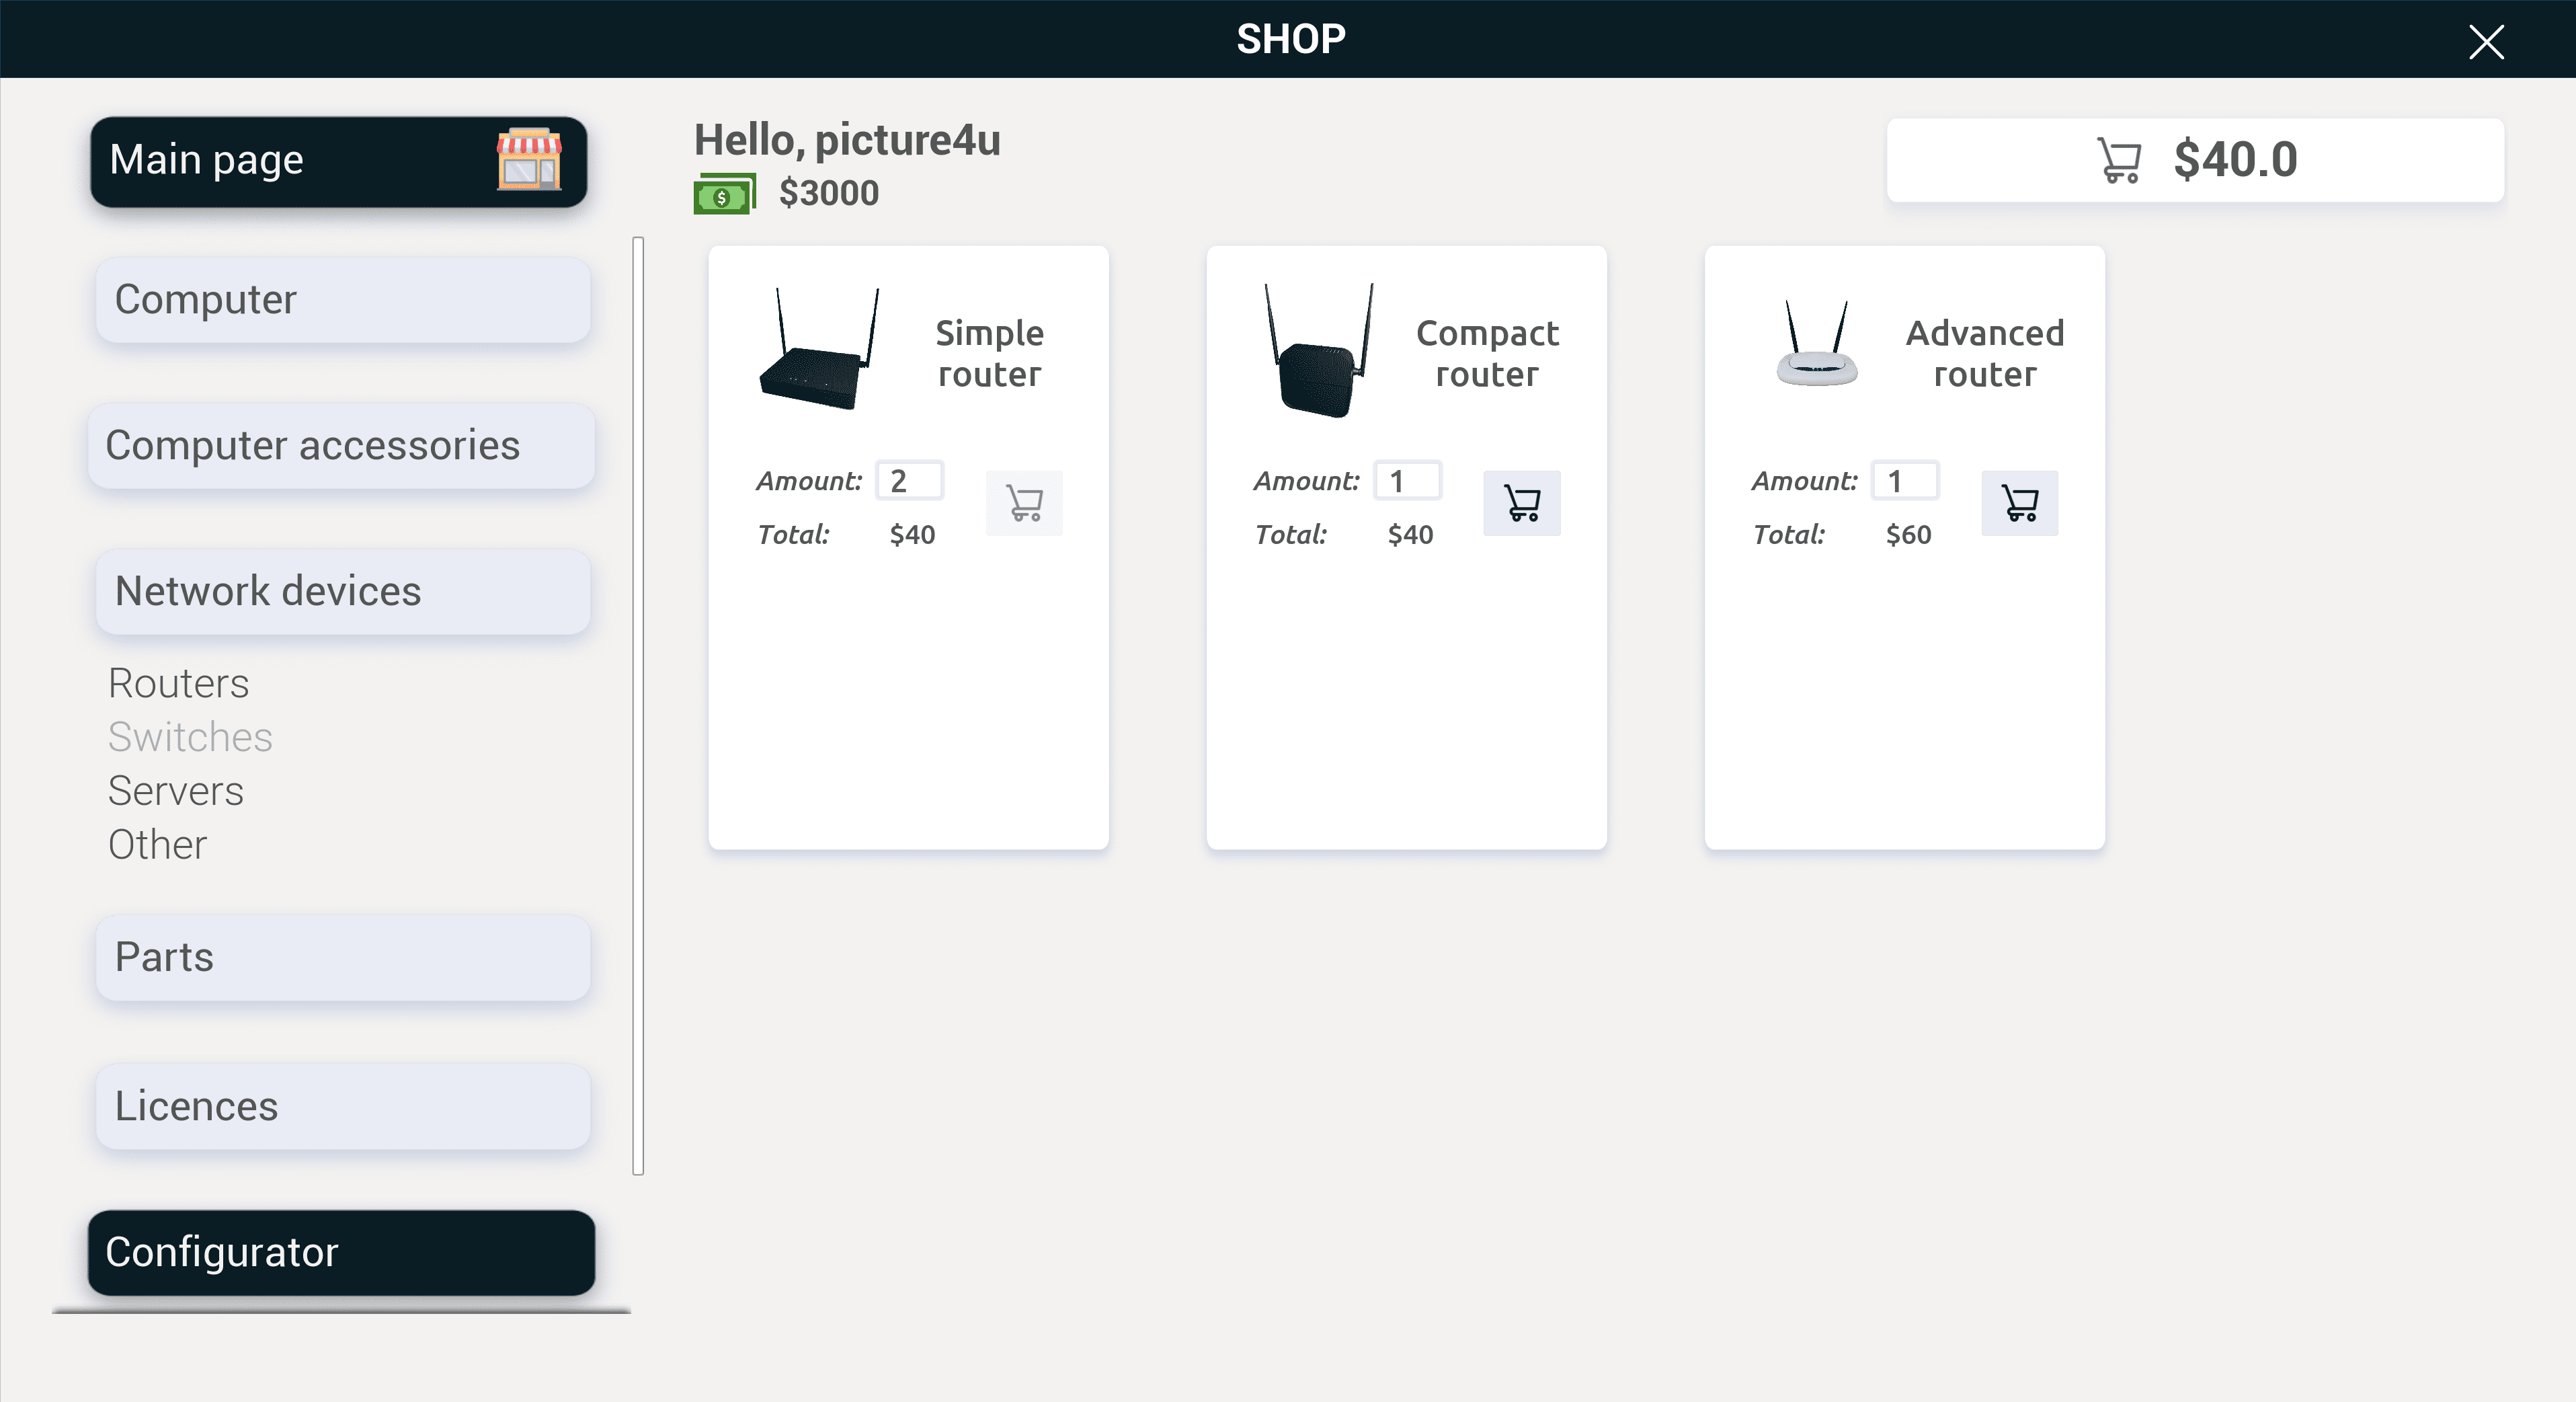This screenshot has width=2576, height=1402.
Task: Add Simple router to cart
Action: point(1024,503)
